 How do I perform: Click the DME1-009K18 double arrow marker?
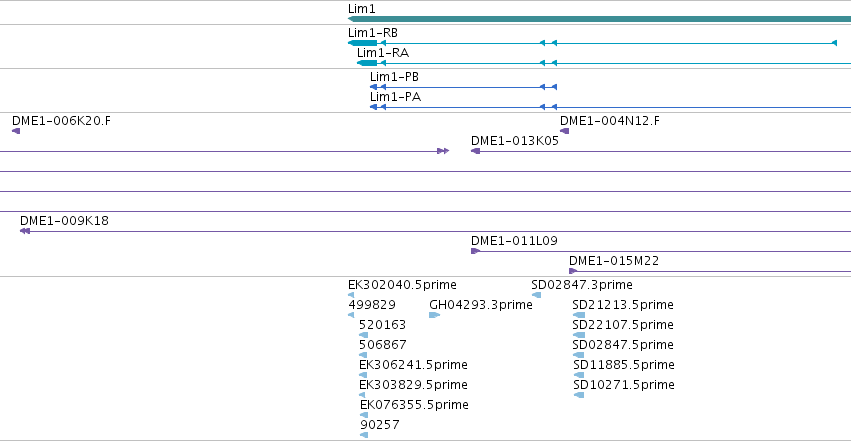pyautogui.click(x=25, y=231)
